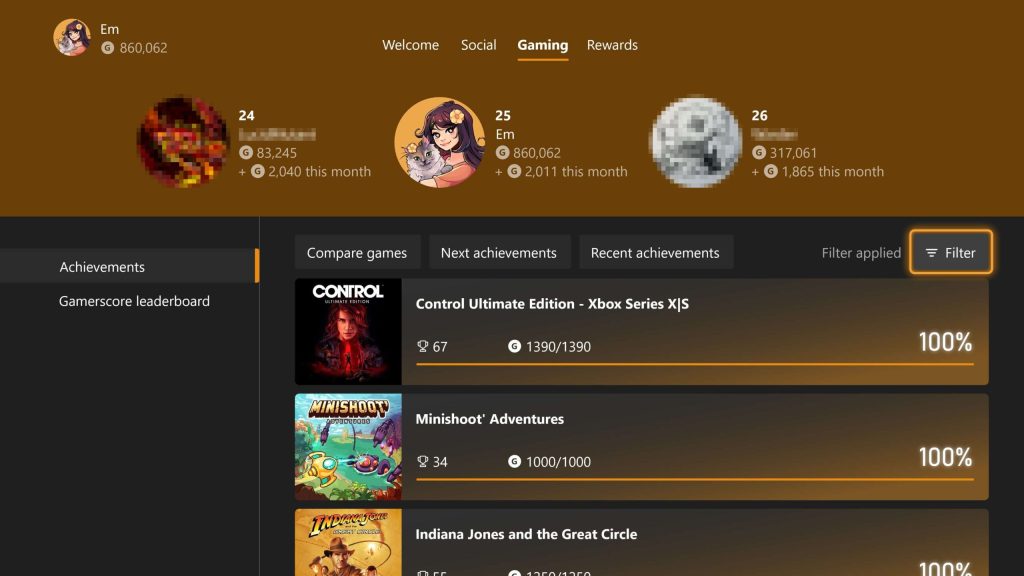Image resolution: width=1024 pixels, height=576 pixels.
Task: Click the gamerscore icon next to 317,061
Action: pyautogui.click(x=759, y=152)
